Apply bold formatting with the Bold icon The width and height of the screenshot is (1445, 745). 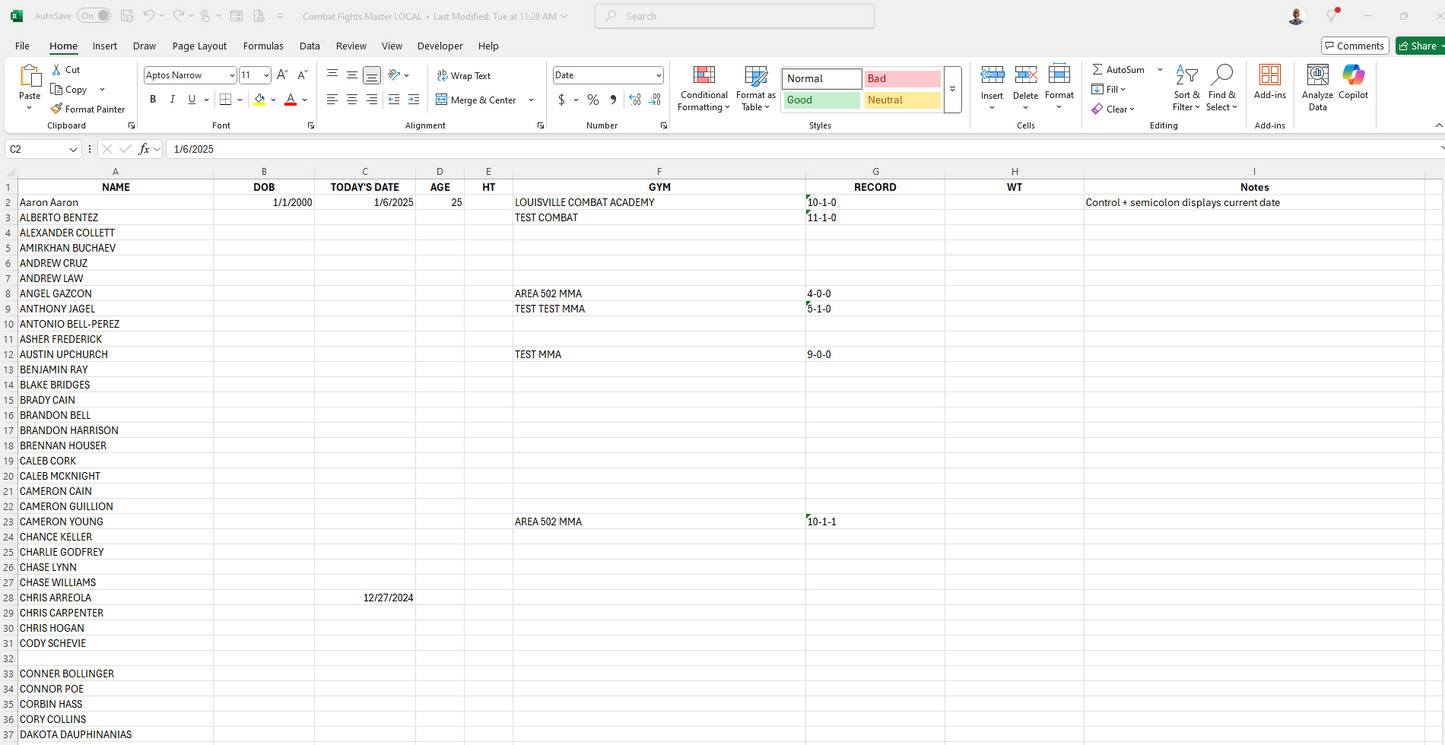(x=152, y=99)
